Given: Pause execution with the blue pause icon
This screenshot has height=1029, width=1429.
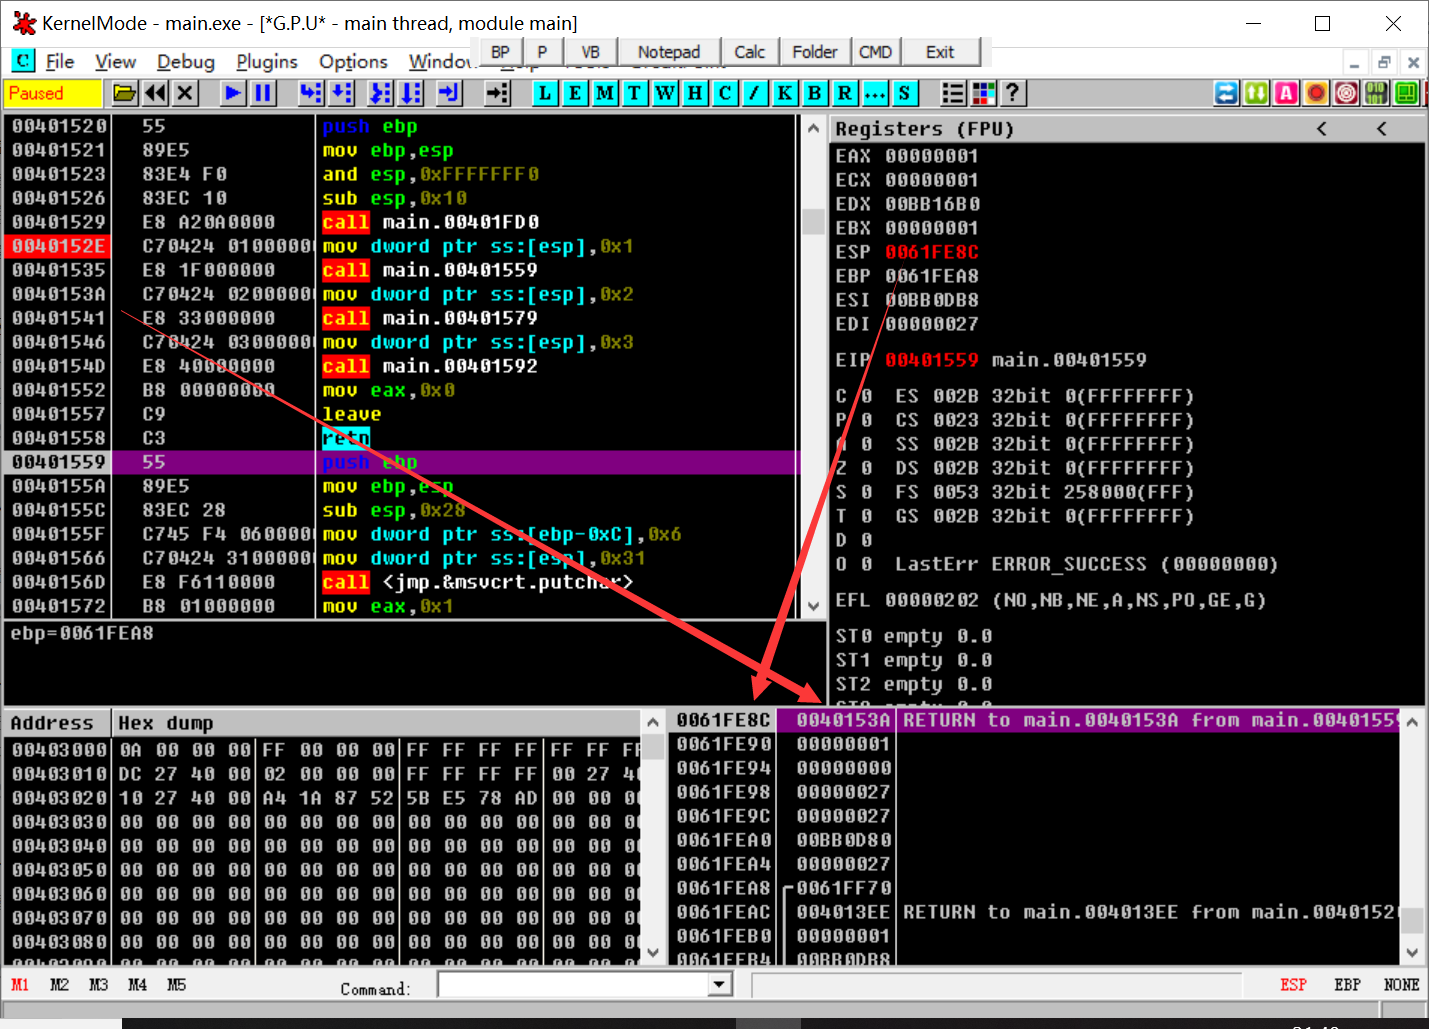Looking at the screenshot, I should 263,93.
